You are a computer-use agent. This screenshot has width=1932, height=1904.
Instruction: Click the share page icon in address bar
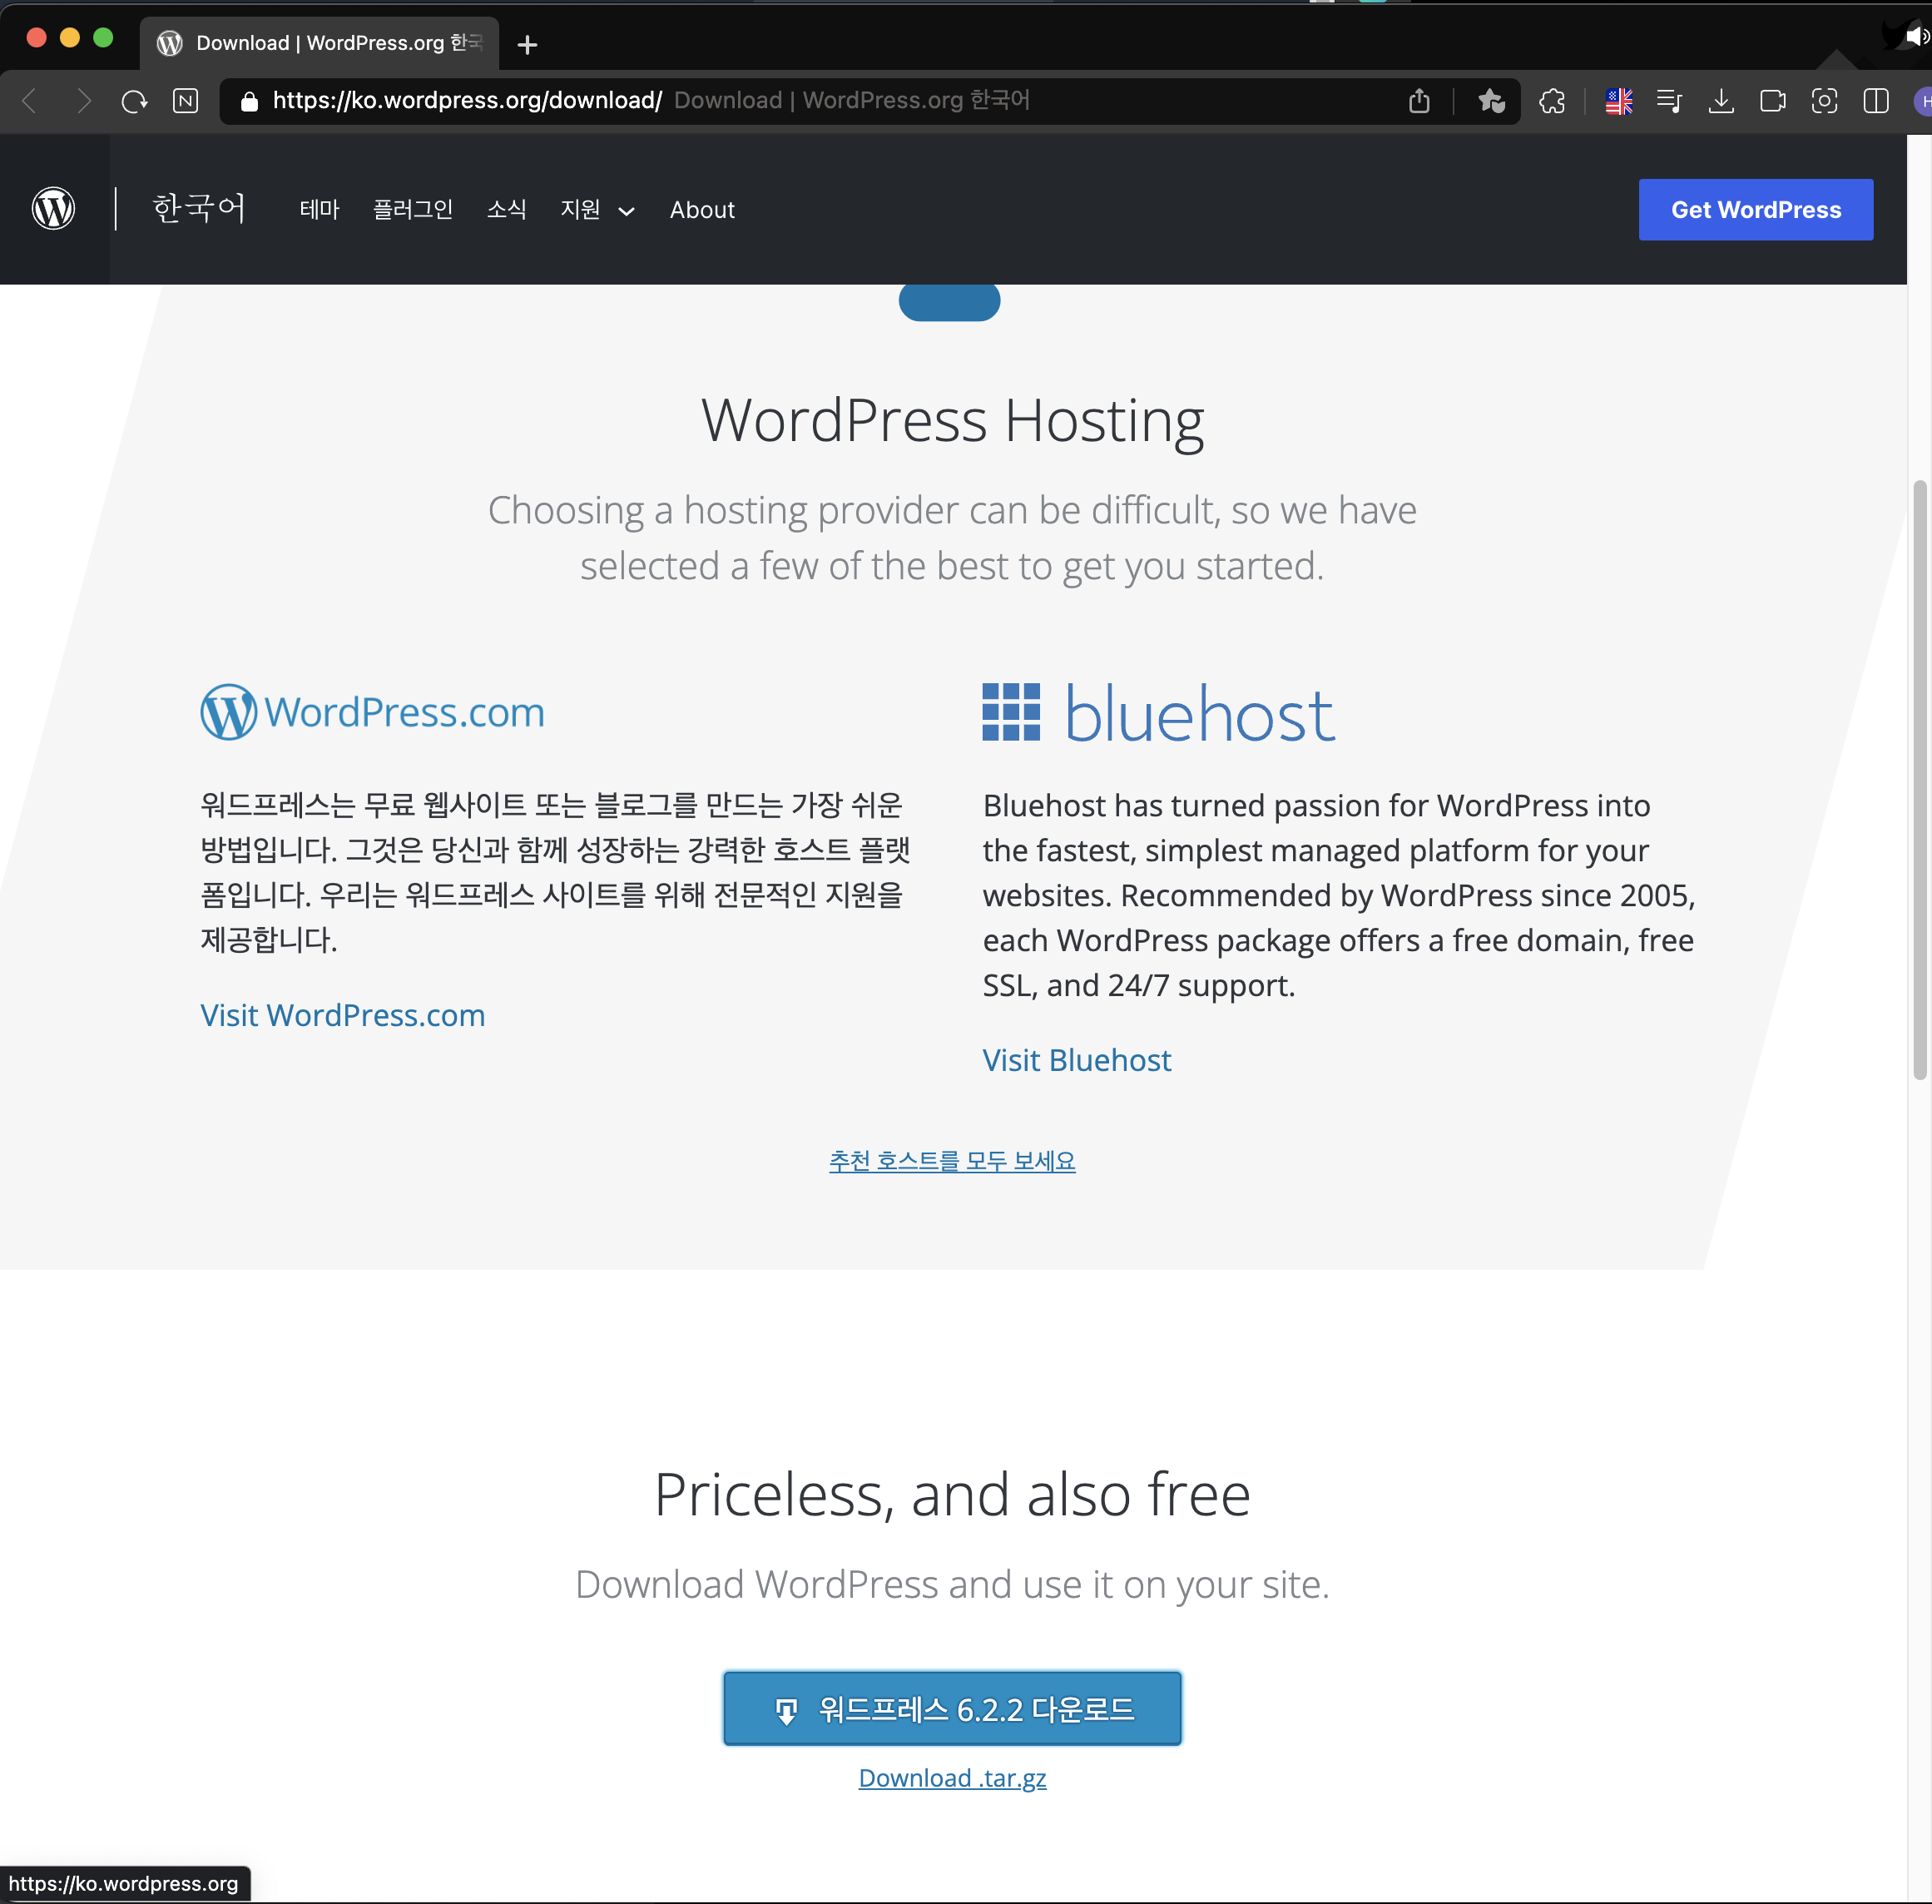1418,101
